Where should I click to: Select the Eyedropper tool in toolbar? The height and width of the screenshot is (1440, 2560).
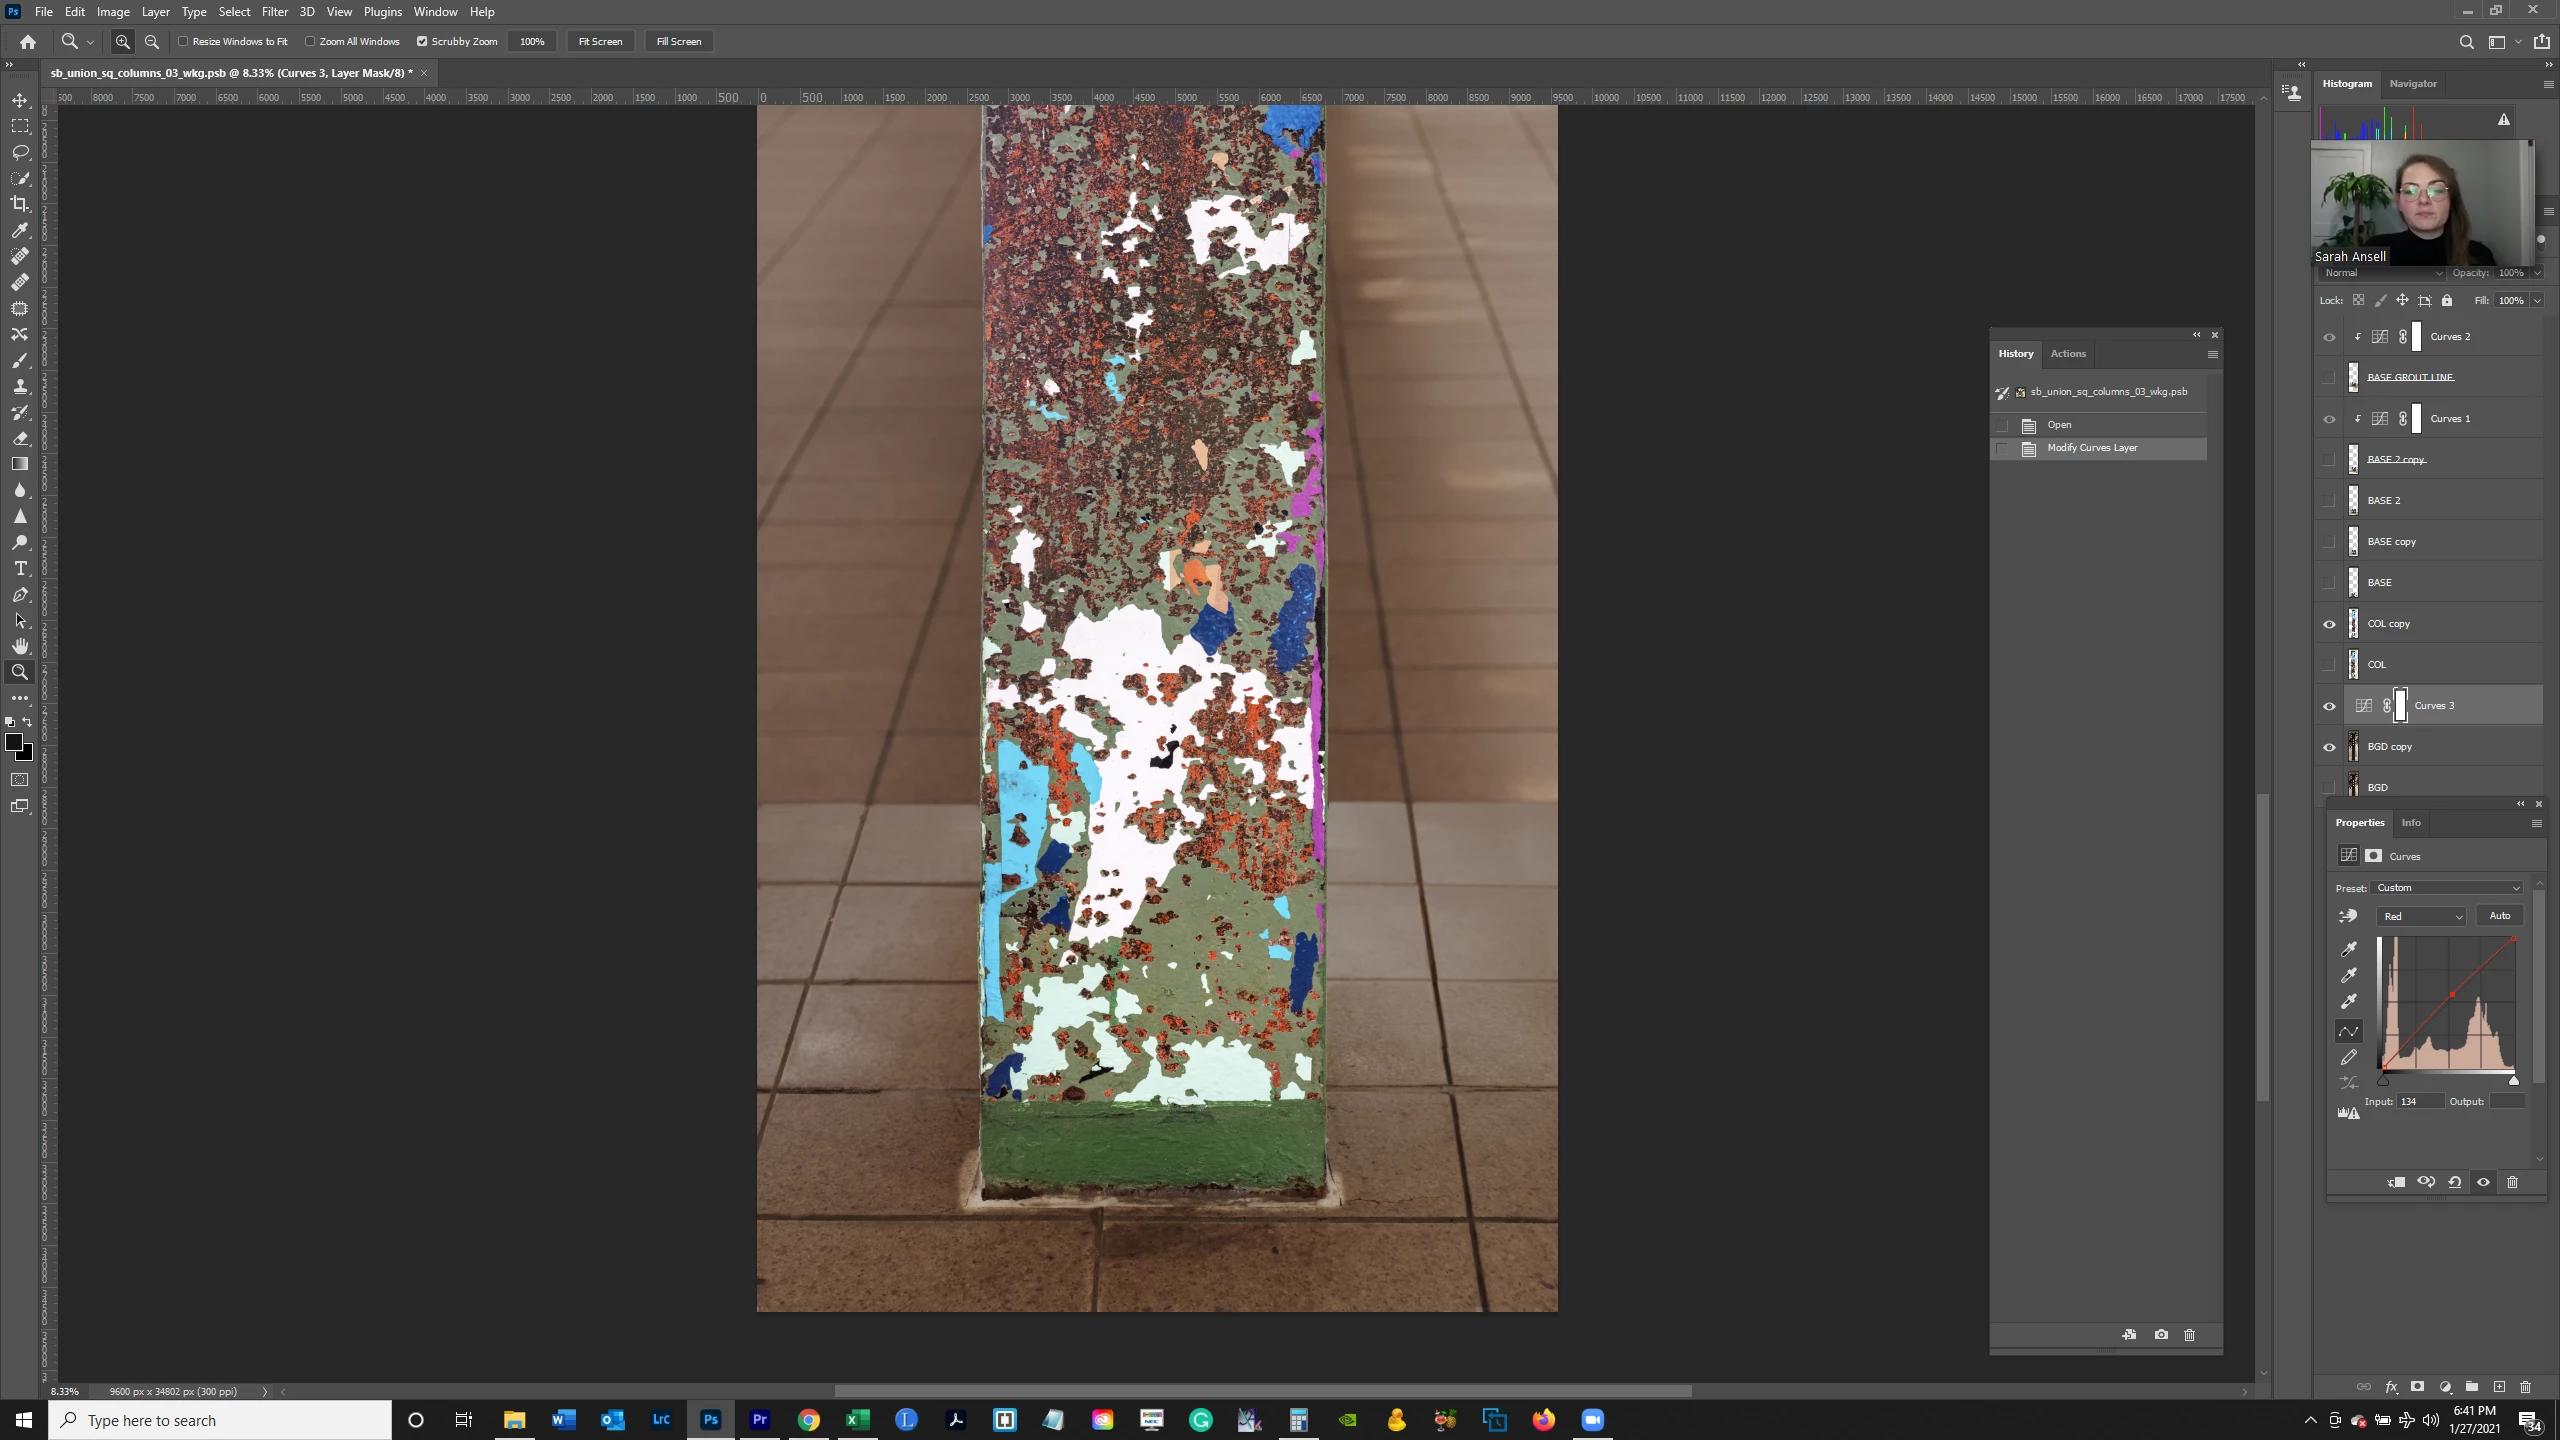(x=20, y=230)
